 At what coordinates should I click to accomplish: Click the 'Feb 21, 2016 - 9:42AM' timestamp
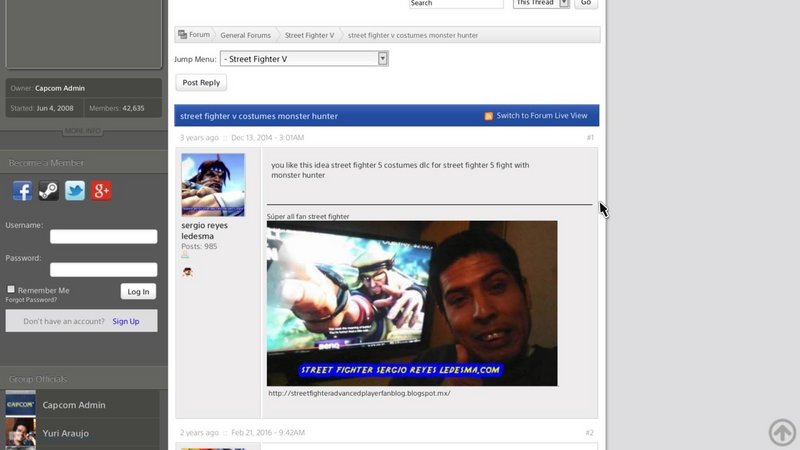point(268,433)
